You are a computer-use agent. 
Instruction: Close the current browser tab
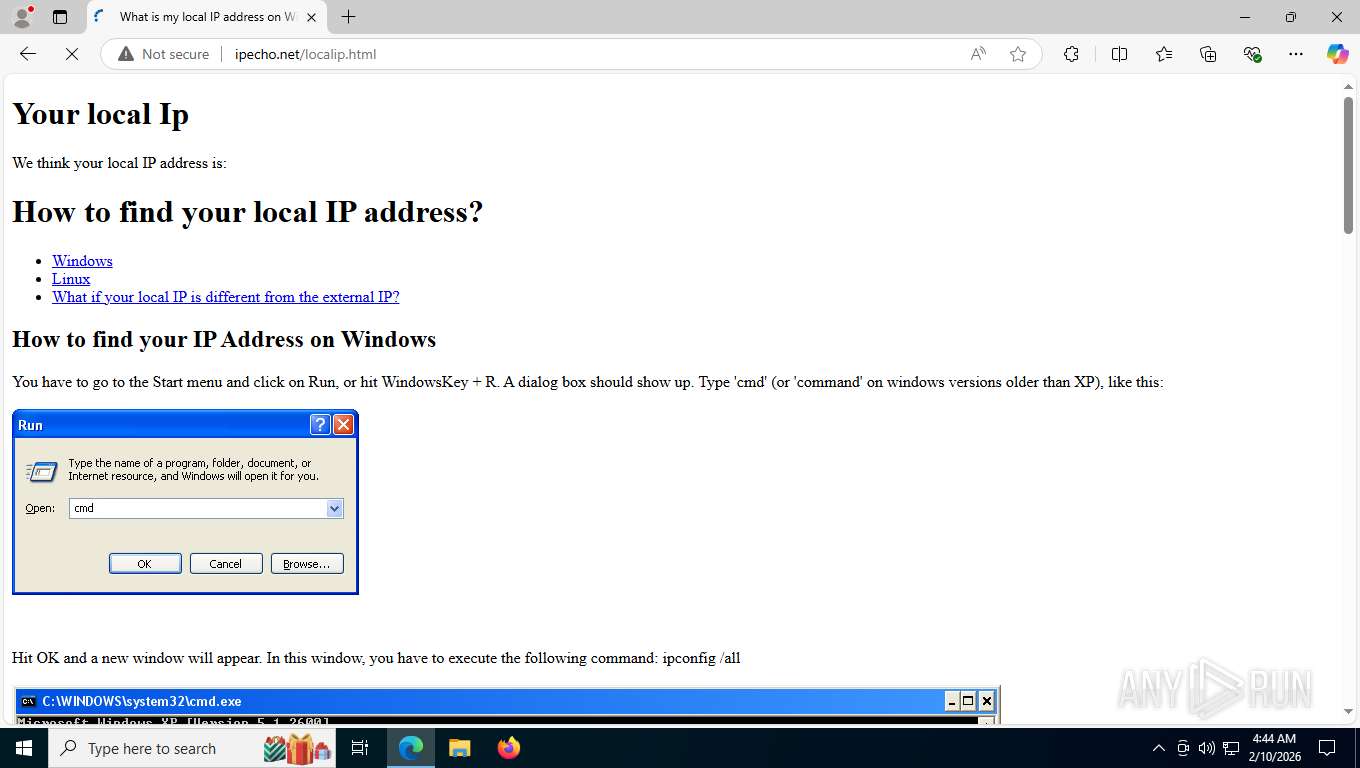click(311, 17)
